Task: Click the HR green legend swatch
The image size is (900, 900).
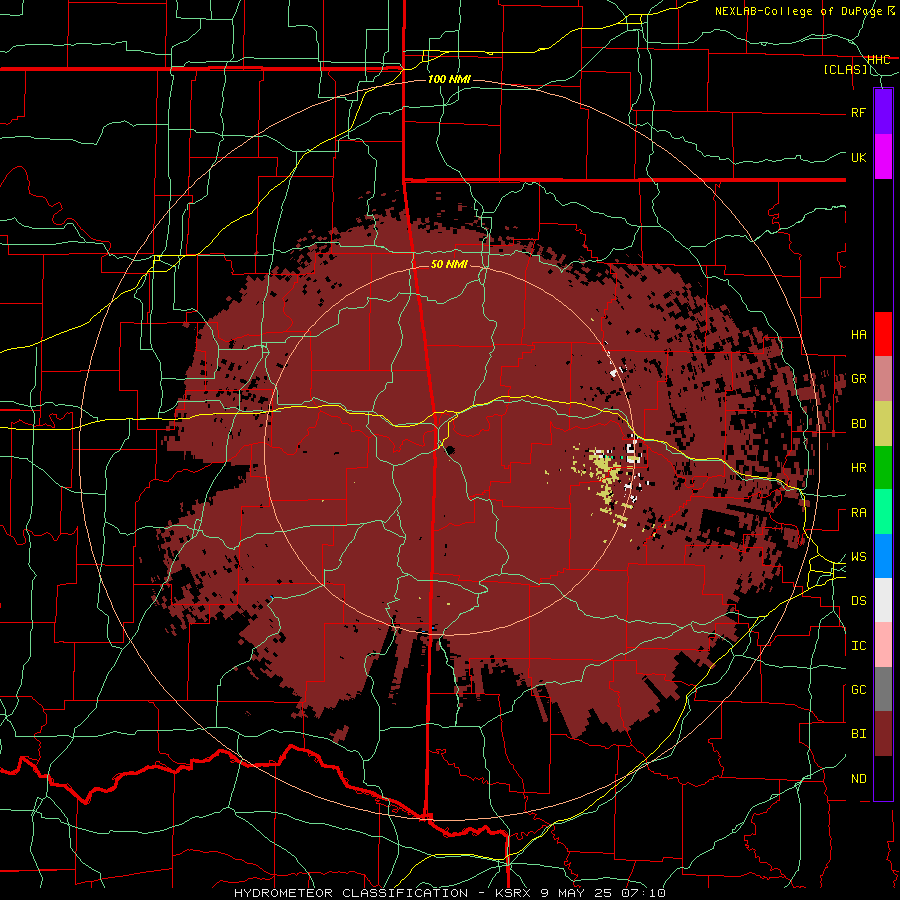Action: 883,468
